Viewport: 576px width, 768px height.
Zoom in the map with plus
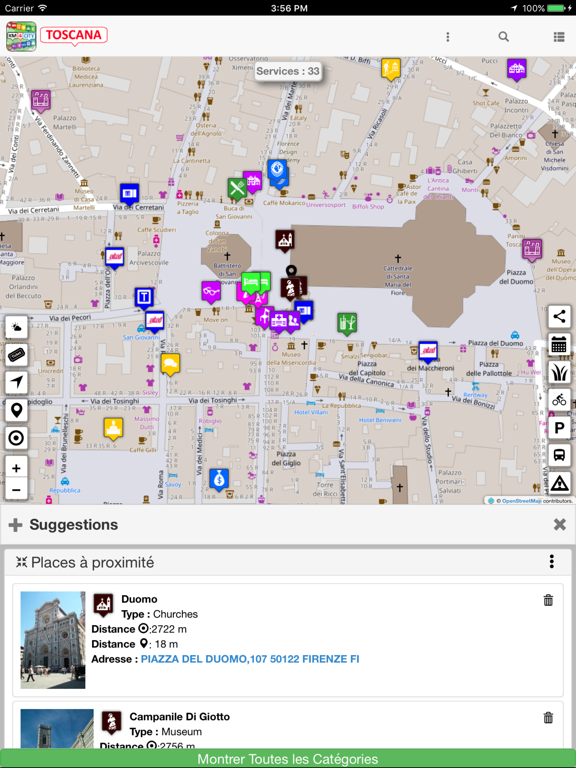click(x=16, y=468)
